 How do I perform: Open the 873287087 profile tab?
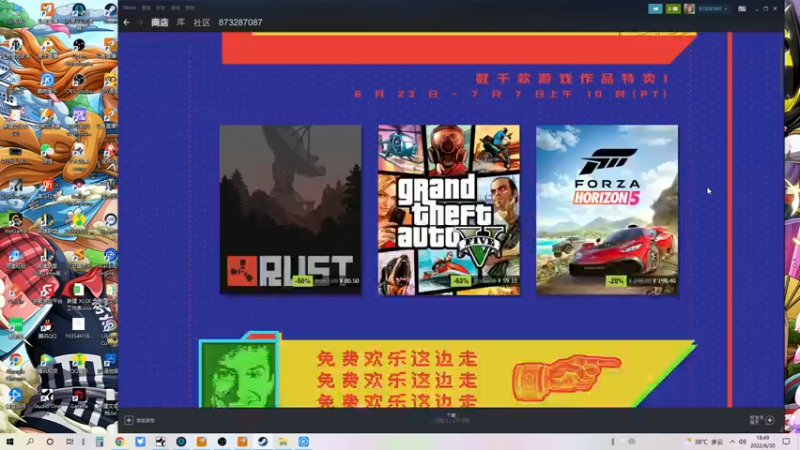tap(240, 22)
